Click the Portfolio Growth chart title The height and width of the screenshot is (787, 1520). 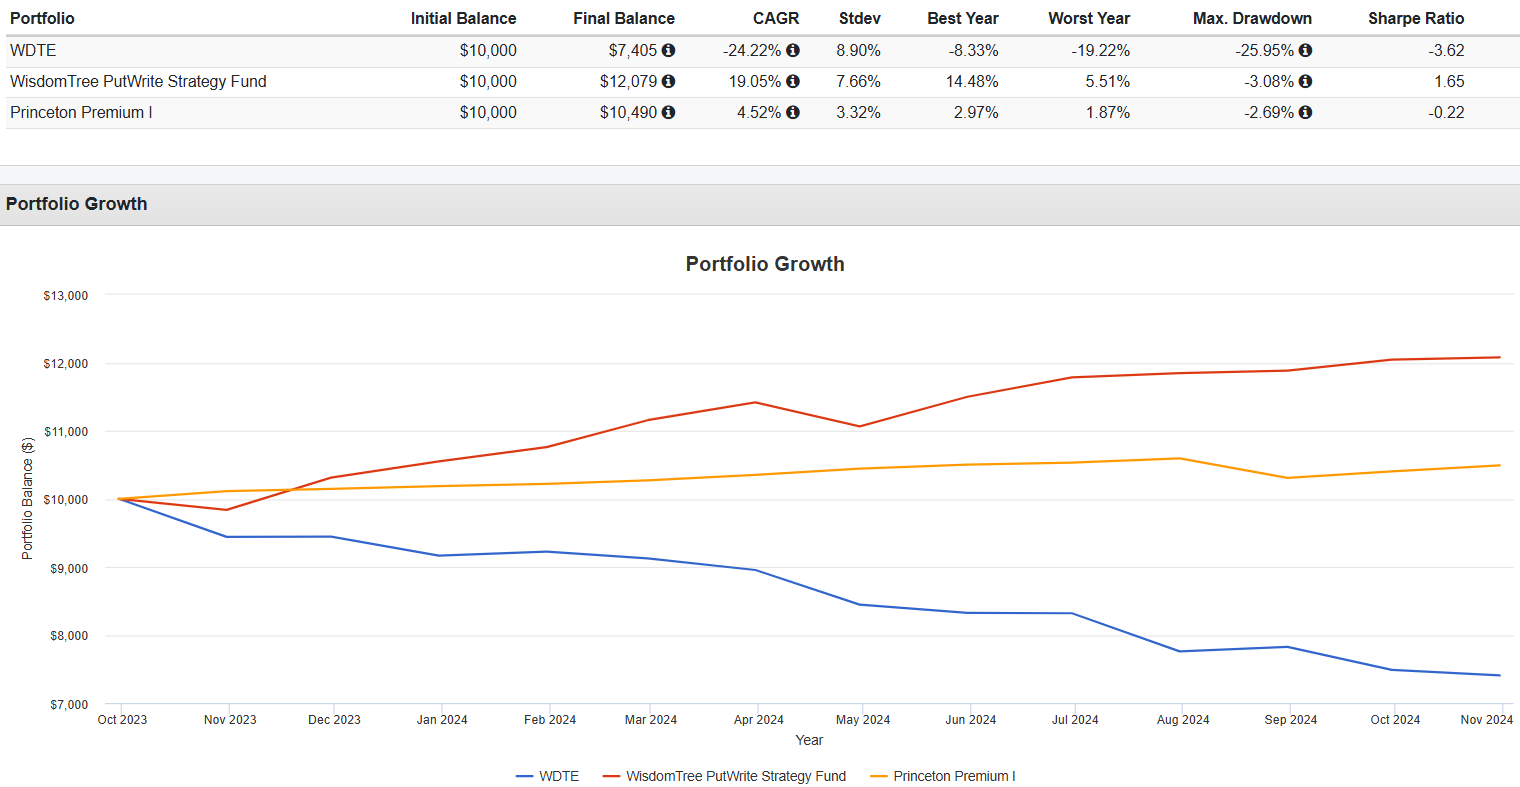(x=765, y=264)
